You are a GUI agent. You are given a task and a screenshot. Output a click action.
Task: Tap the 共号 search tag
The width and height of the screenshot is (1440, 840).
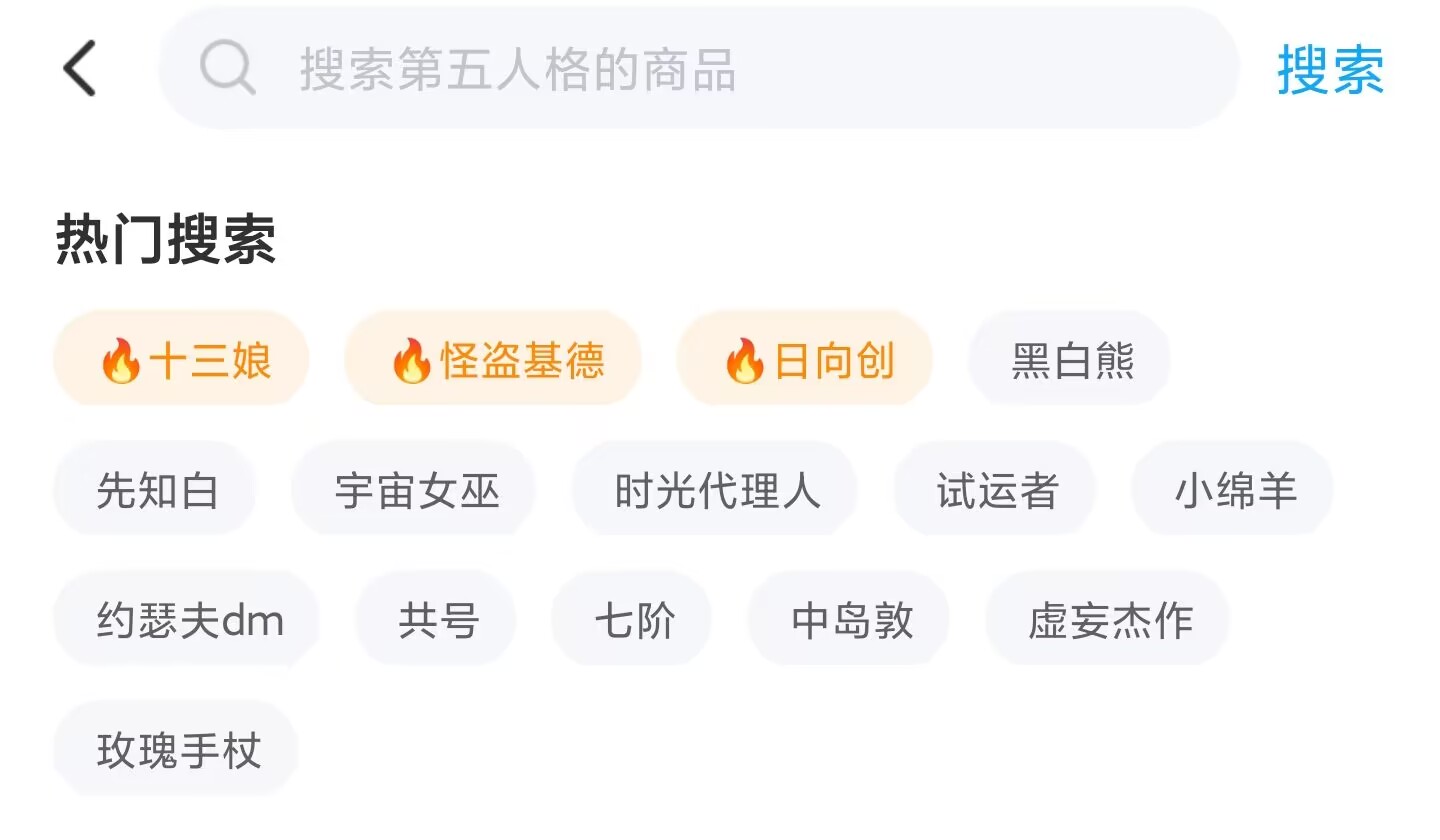pos(437,620)
